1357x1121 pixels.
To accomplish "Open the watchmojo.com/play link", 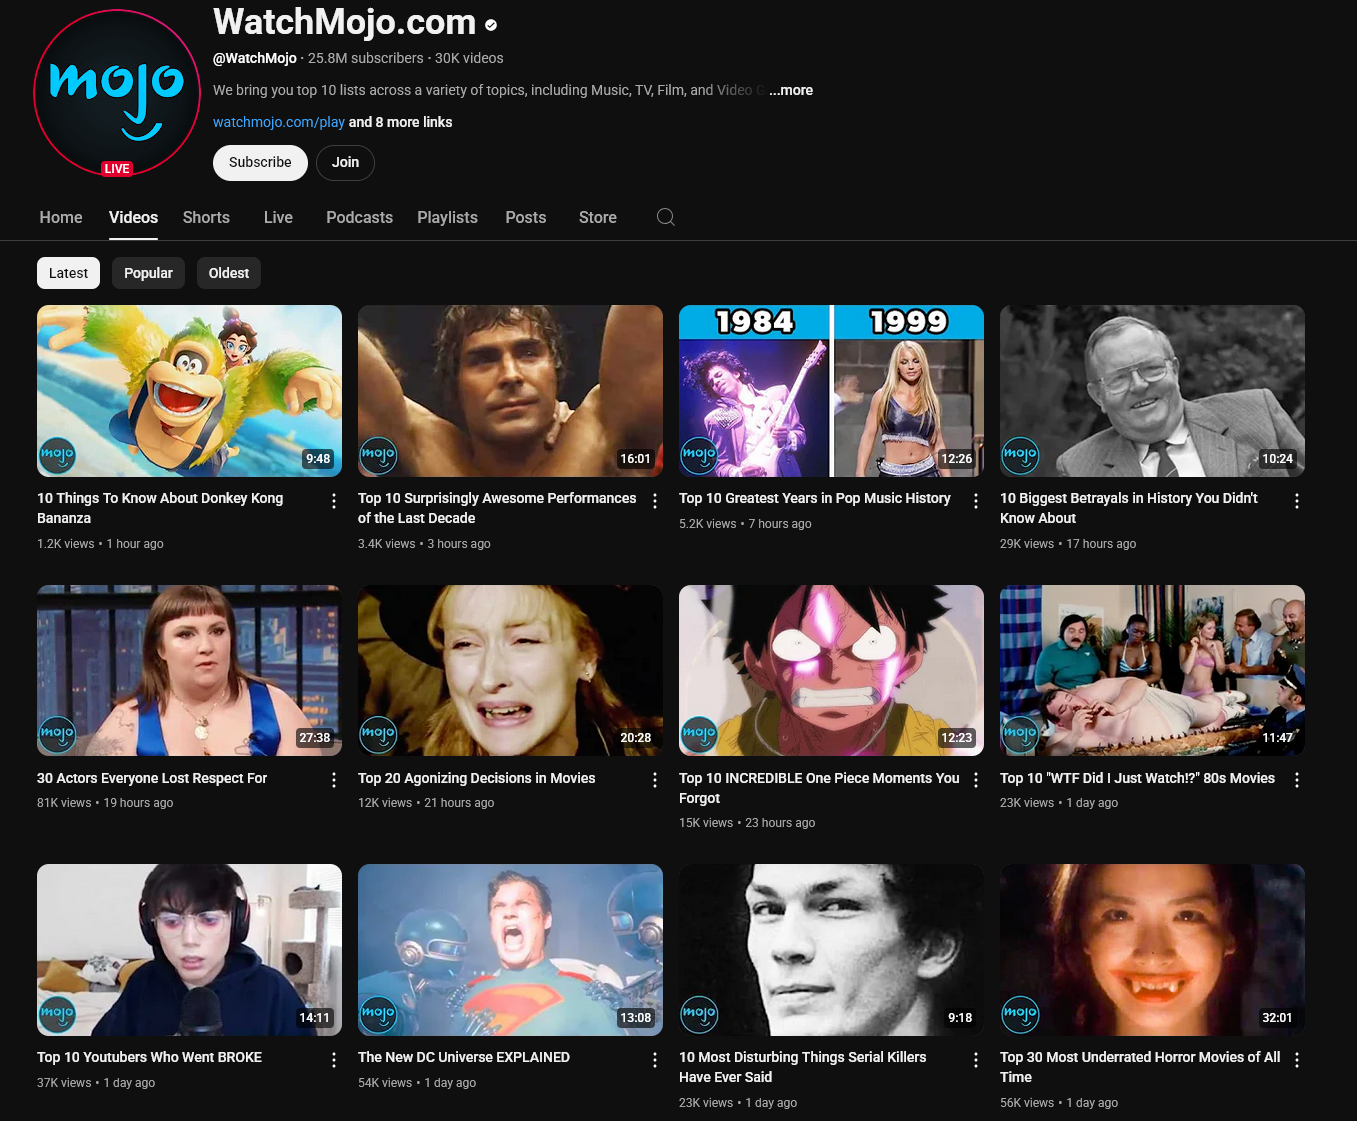I will (x=279, y=122).
